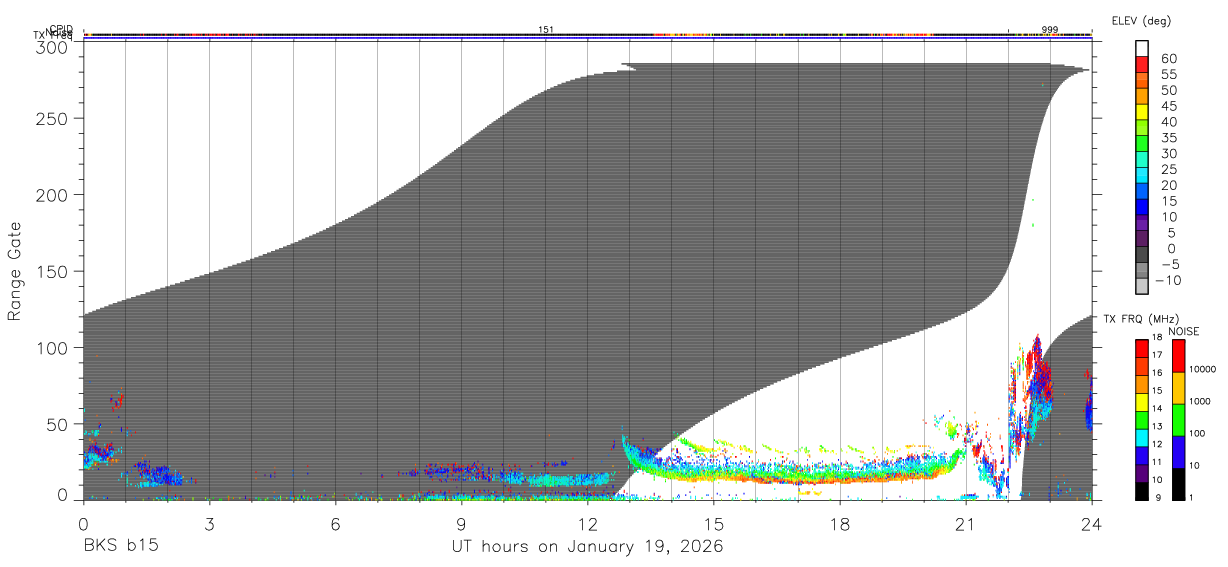Screen dimensions: 1228x567
Task: Click the 'TX FRQ (MHz)' legend title
Action: [1141, 318]
